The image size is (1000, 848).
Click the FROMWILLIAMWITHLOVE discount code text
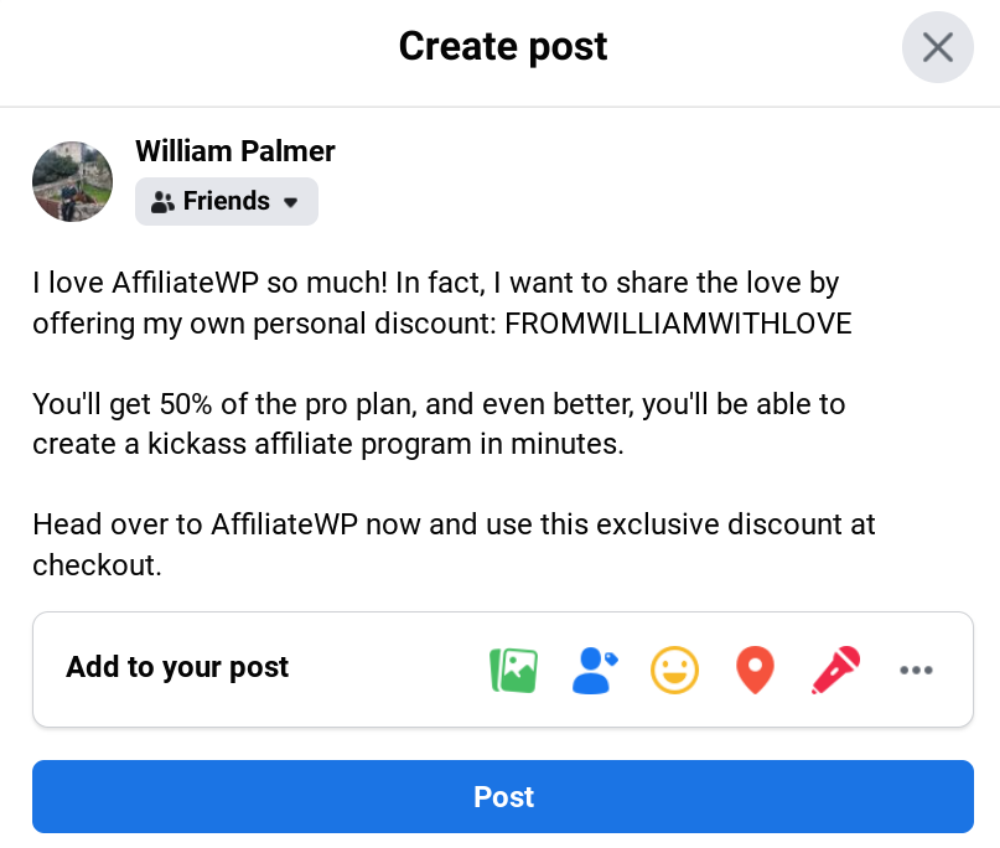click(x=679, y=324)
